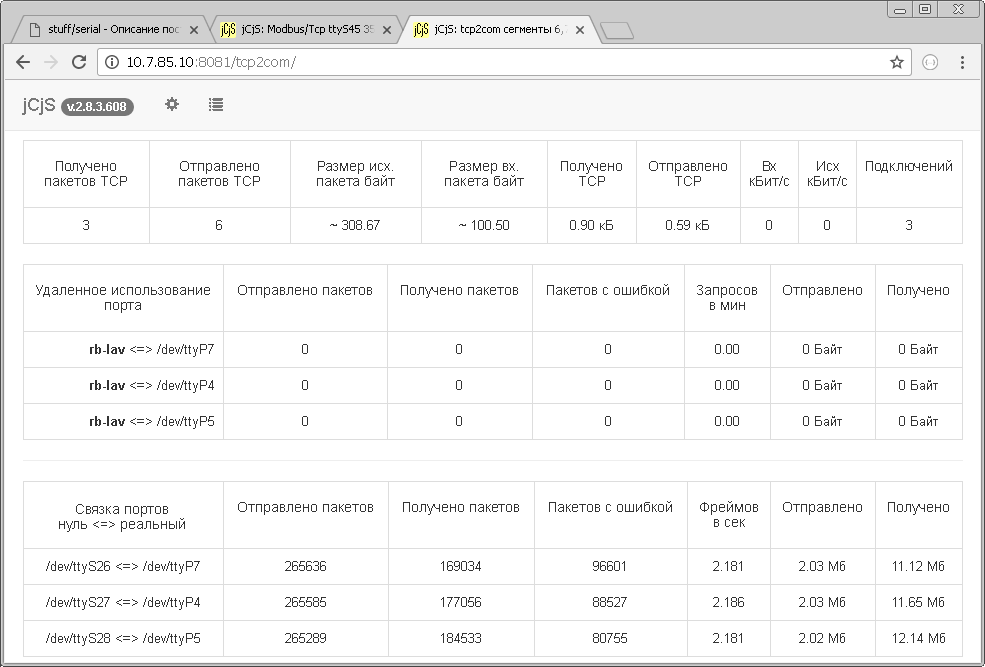This screenshot has height=667, width=985.
Task: Bookmark this page with the star icon
Action: tap(896, 62)
